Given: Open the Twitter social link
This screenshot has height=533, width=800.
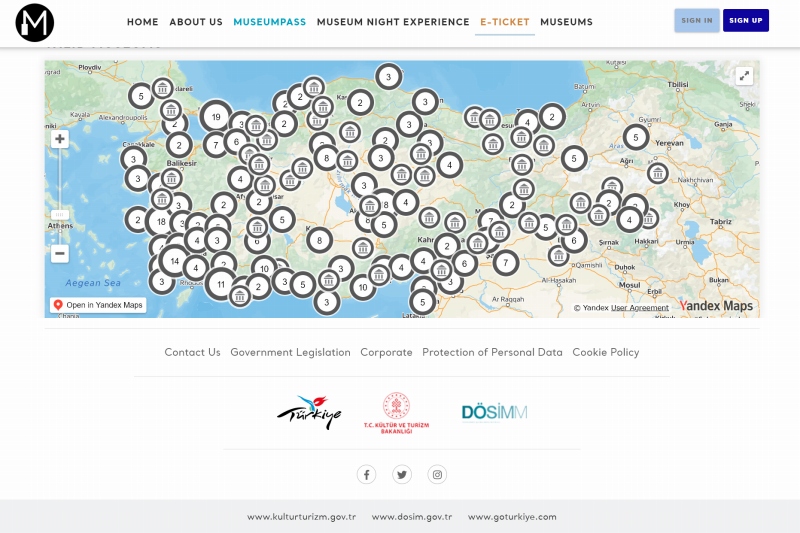Looking at the screenshot, I should (x=402, y=475).
